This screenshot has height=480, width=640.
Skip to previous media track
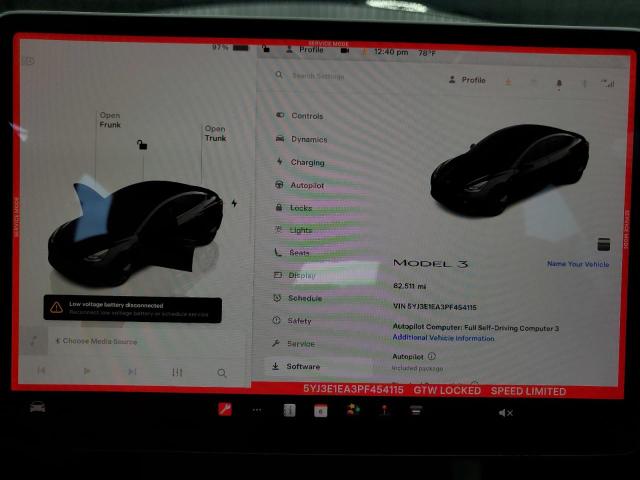pyautogui.click(x=41, y=371)
